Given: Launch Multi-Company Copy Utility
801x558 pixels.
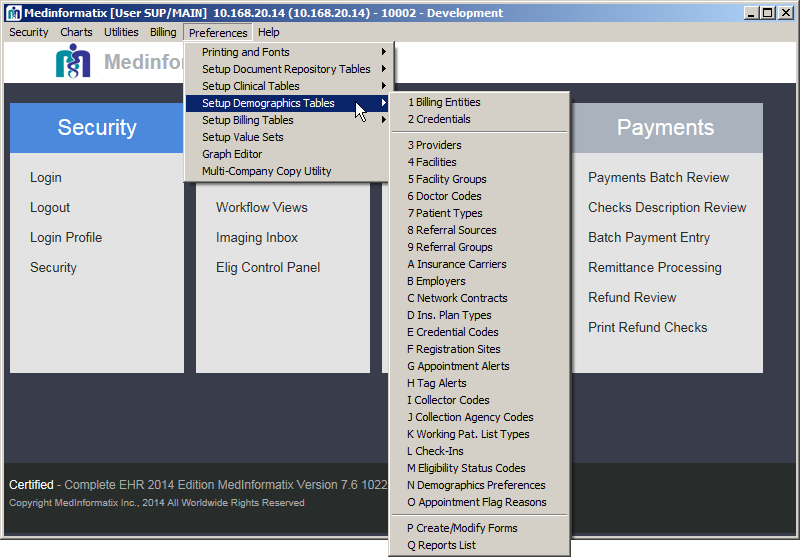Looking at the screenshot, I should click(x=289, y=171).
